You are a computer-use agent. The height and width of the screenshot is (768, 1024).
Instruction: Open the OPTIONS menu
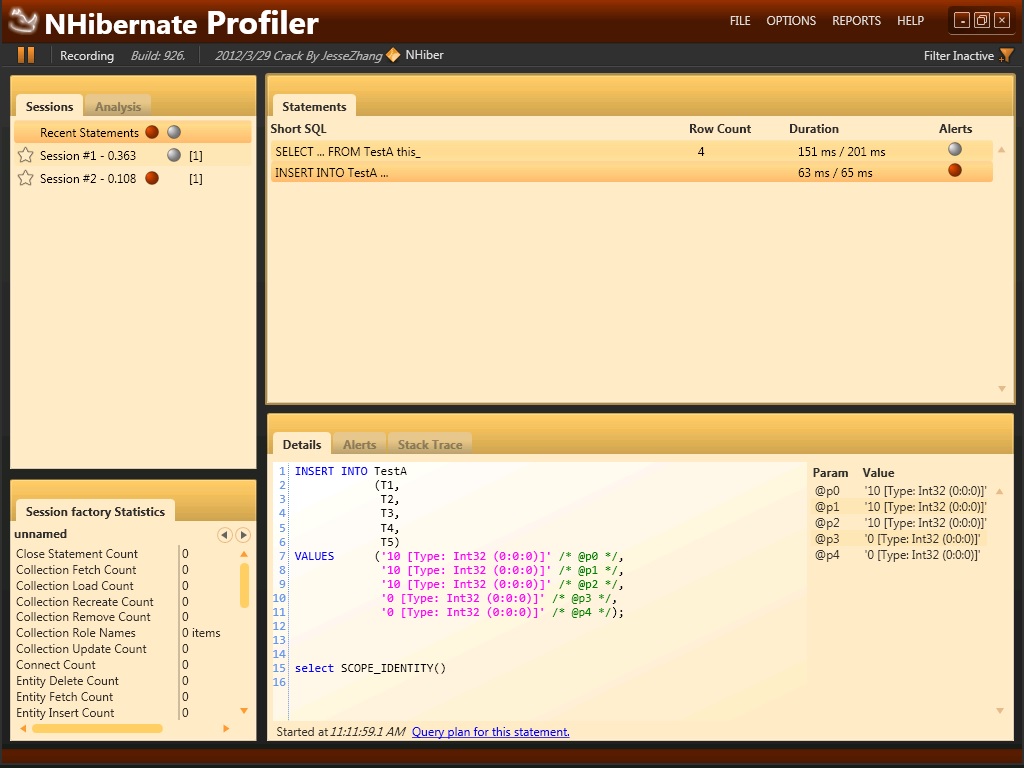point(791,21)
